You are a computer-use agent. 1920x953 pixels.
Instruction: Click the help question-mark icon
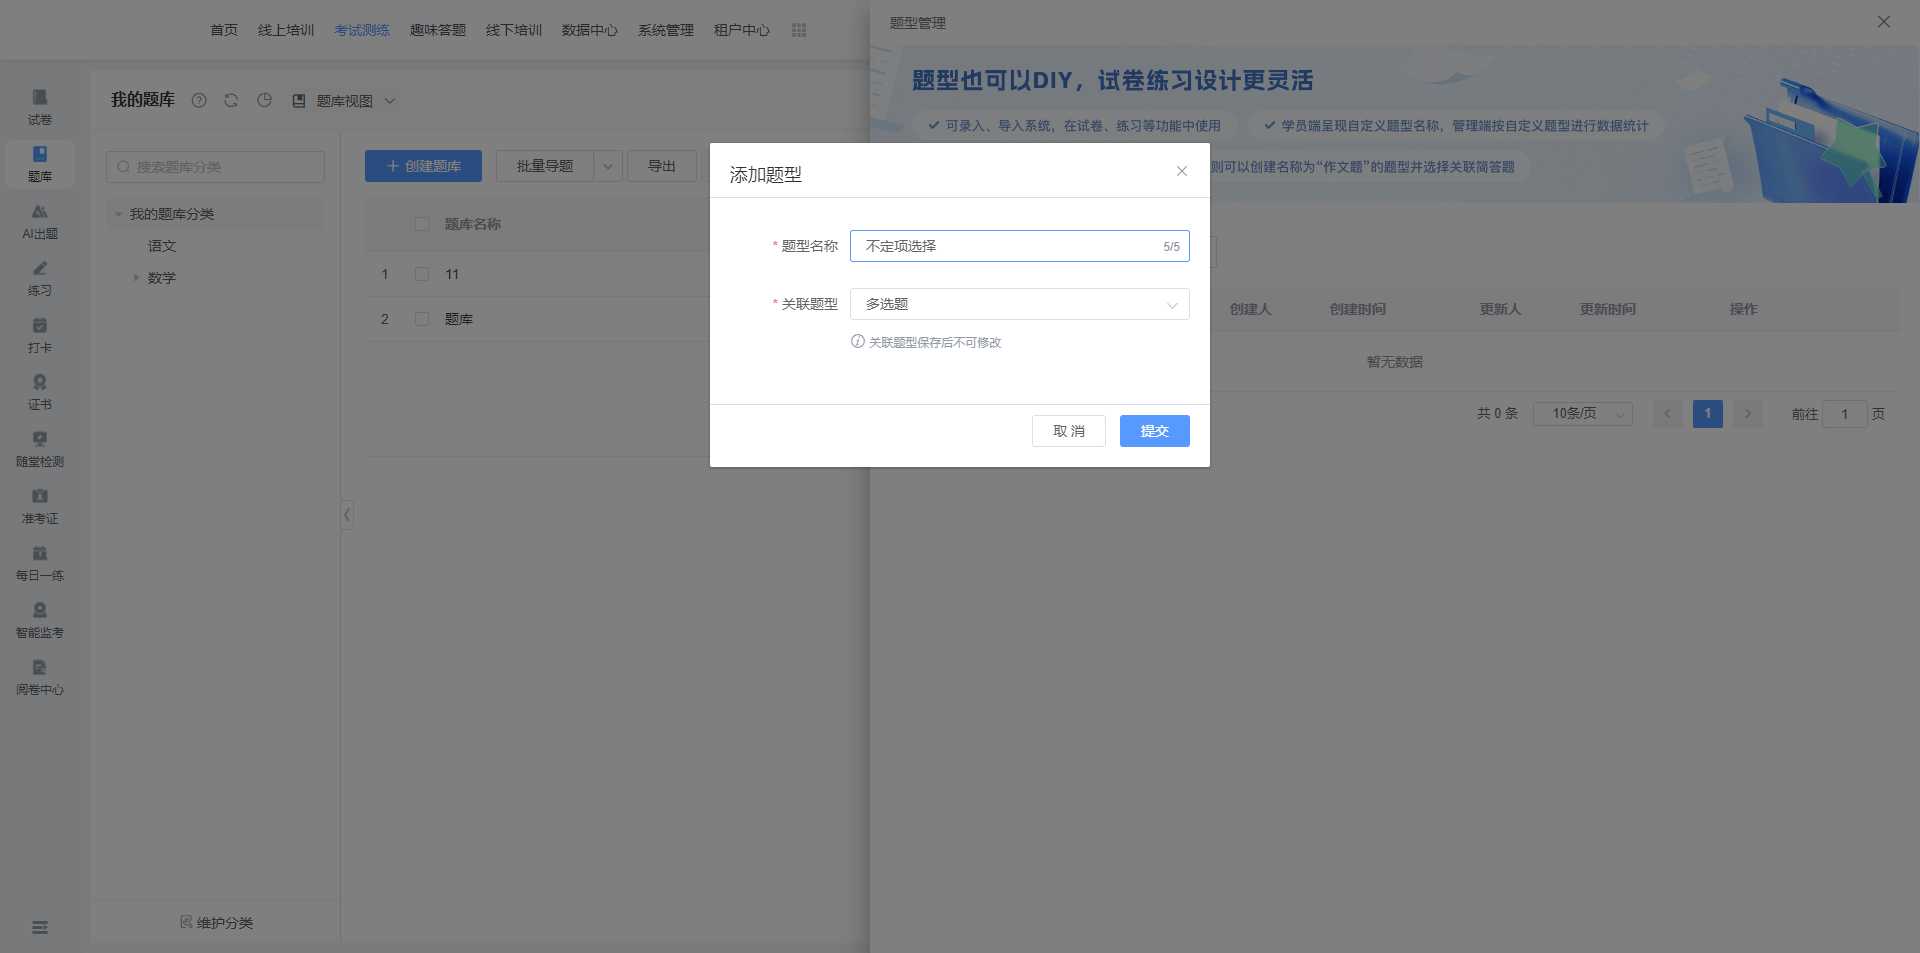click(199, 100)
